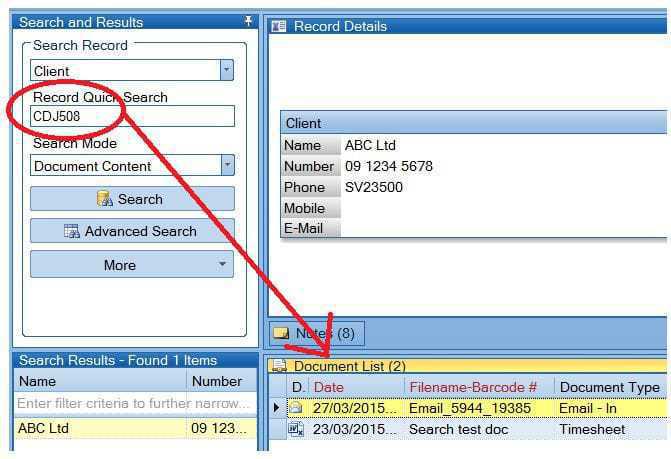This screenshot has height=459, width=671.
Task: Click the Advanced Search table icon
Action: coord(71,231)
